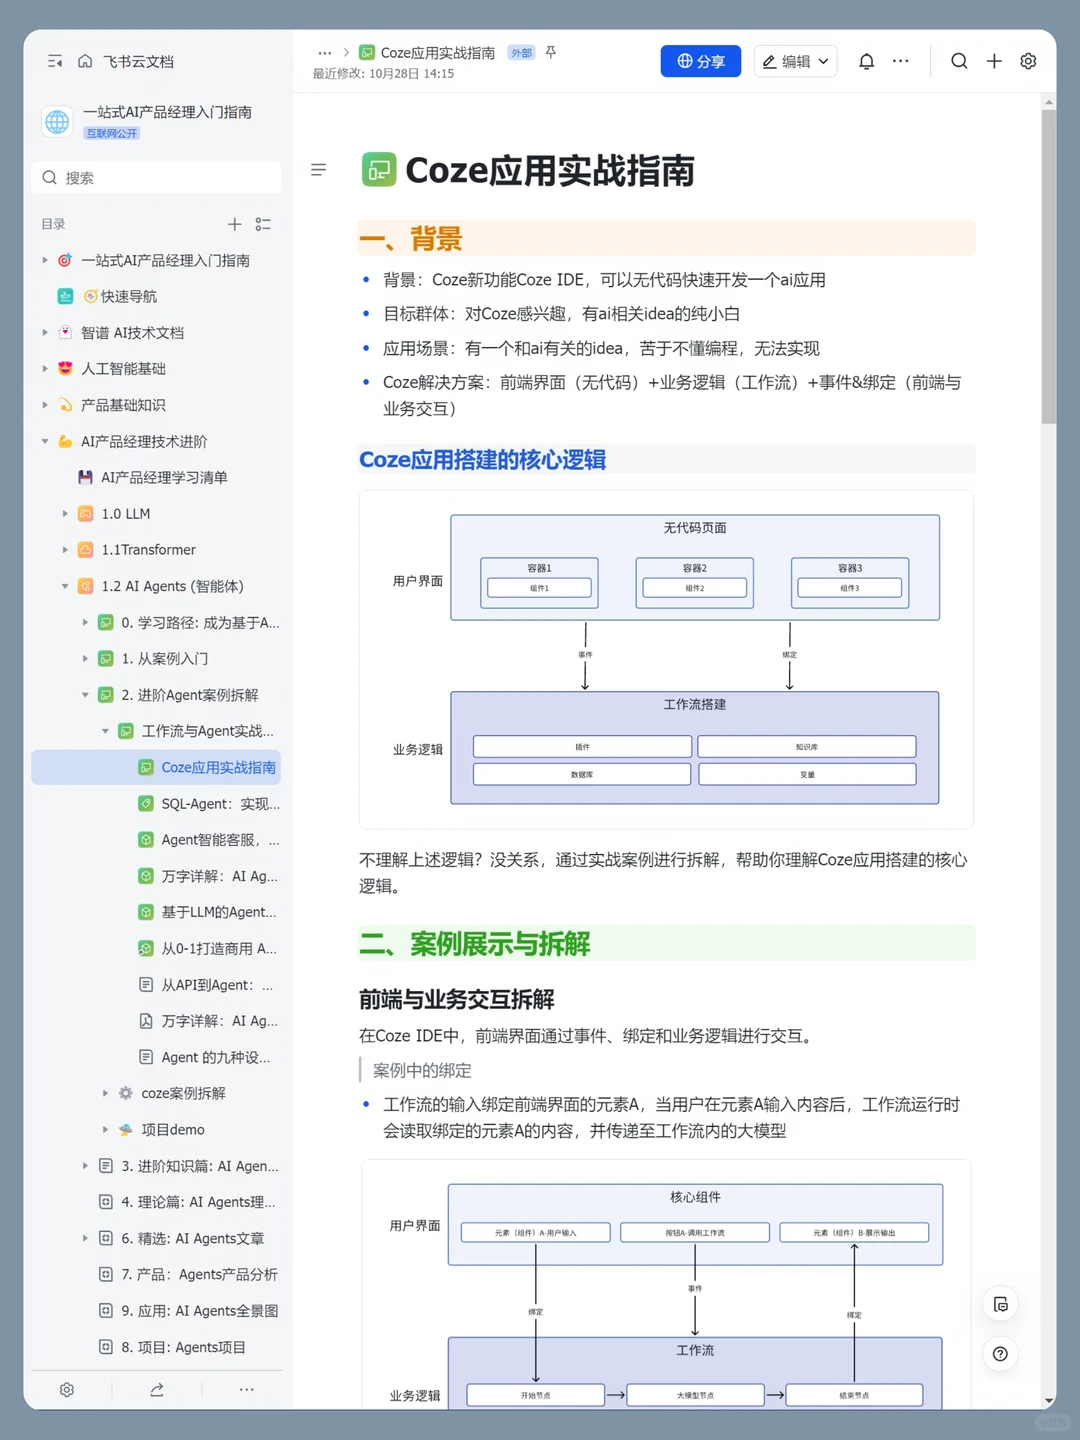Pin the document with the pin icon
This screenshot has width=1080, height=1440.
pyautogui.click(x=550, y=52)
